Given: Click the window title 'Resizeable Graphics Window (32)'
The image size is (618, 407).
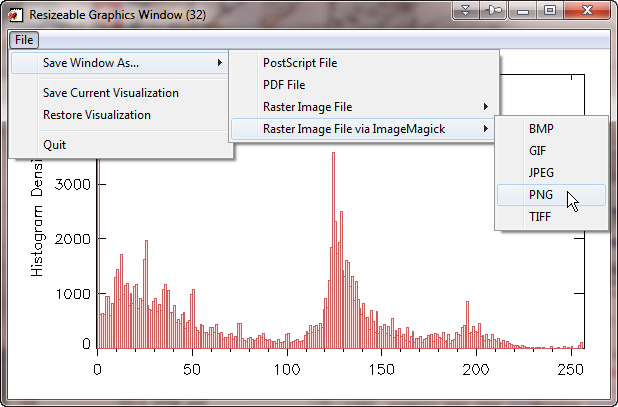Looking at the screenshot, I should (117, 15).
